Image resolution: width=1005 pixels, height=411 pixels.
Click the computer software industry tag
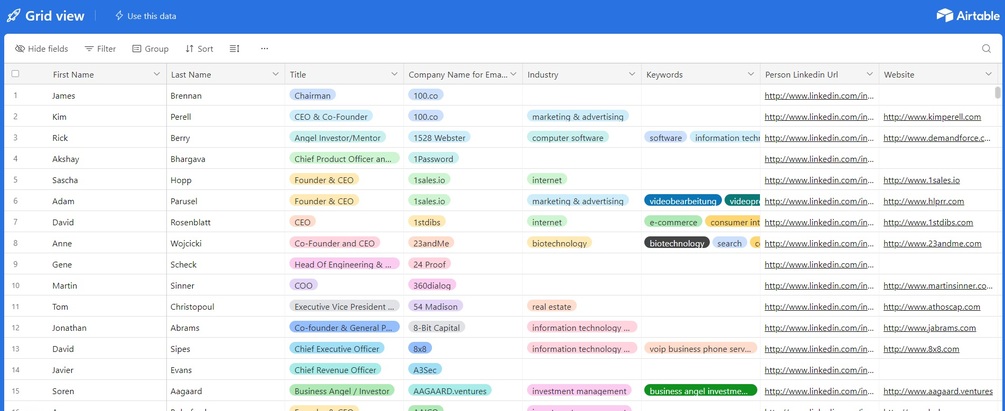pyautogui.click(x=568, y=138)
